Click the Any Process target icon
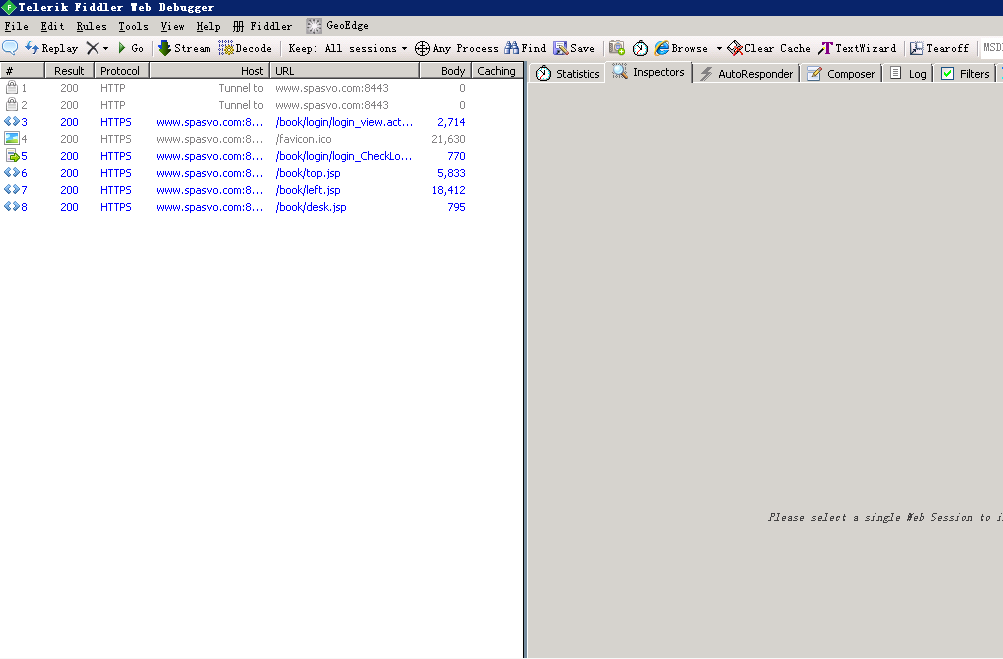Viewport: 1003px width, 659px height. (x=423, y=48)
